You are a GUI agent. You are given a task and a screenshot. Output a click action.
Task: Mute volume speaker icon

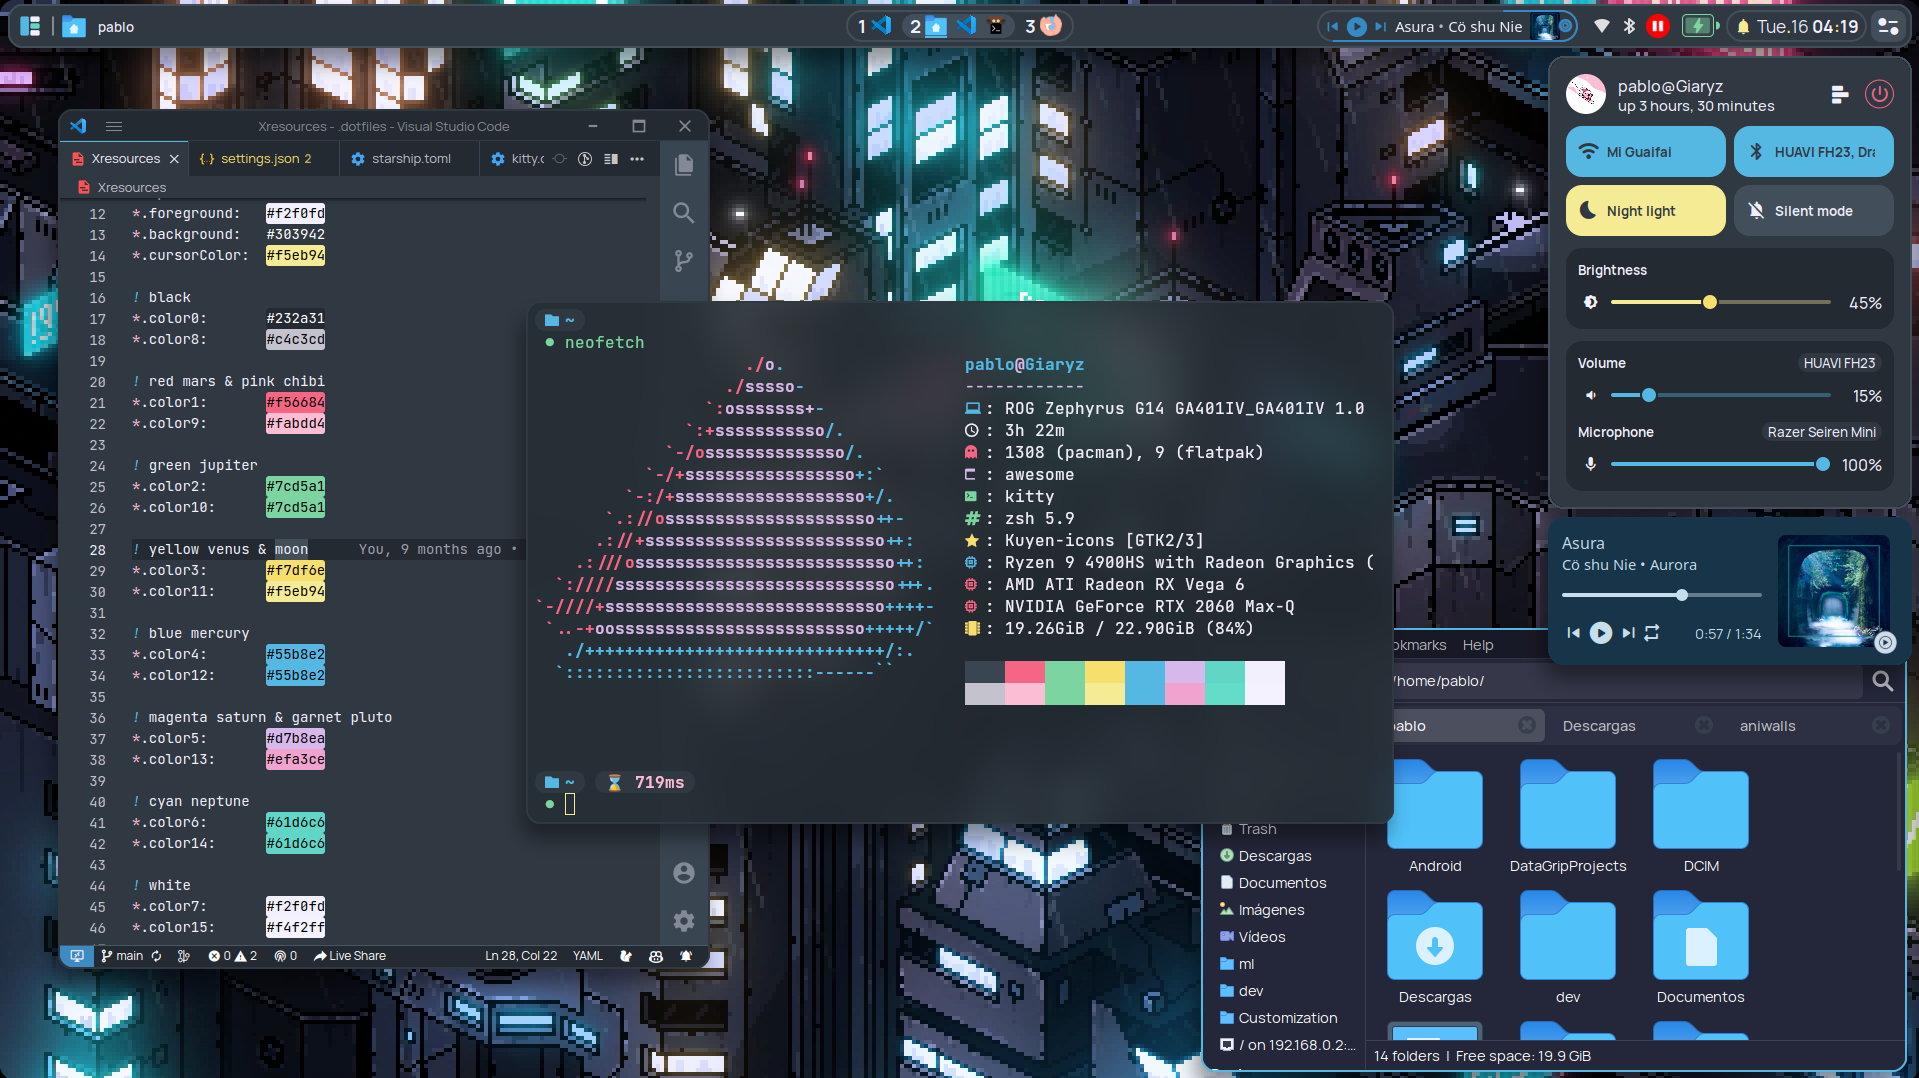[x=1590, y=395]
